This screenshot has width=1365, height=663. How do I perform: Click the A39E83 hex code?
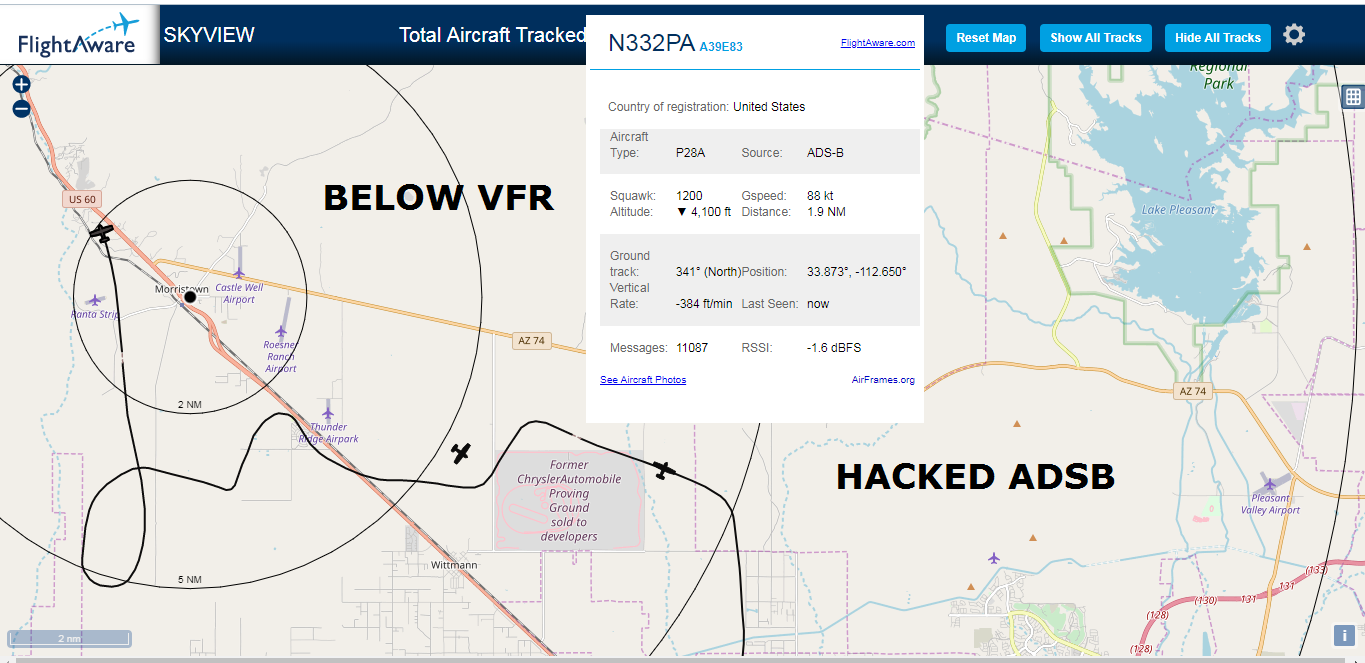(x=721, y=46)
